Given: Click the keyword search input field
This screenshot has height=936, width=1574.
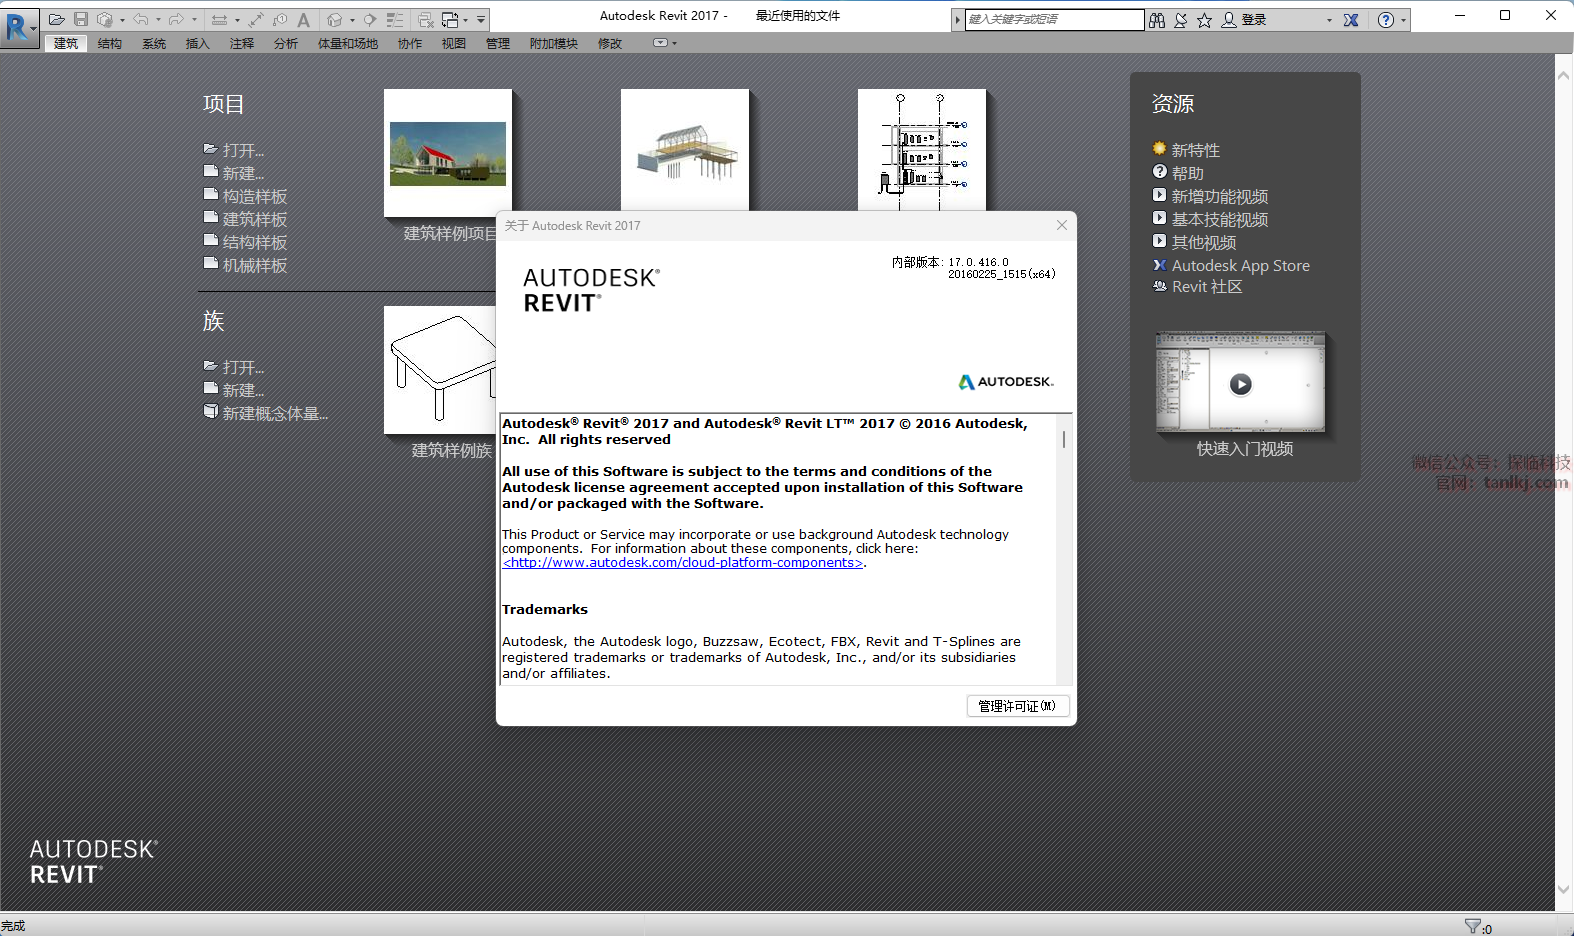Looking at the screenshot, I should (1053, 20).
